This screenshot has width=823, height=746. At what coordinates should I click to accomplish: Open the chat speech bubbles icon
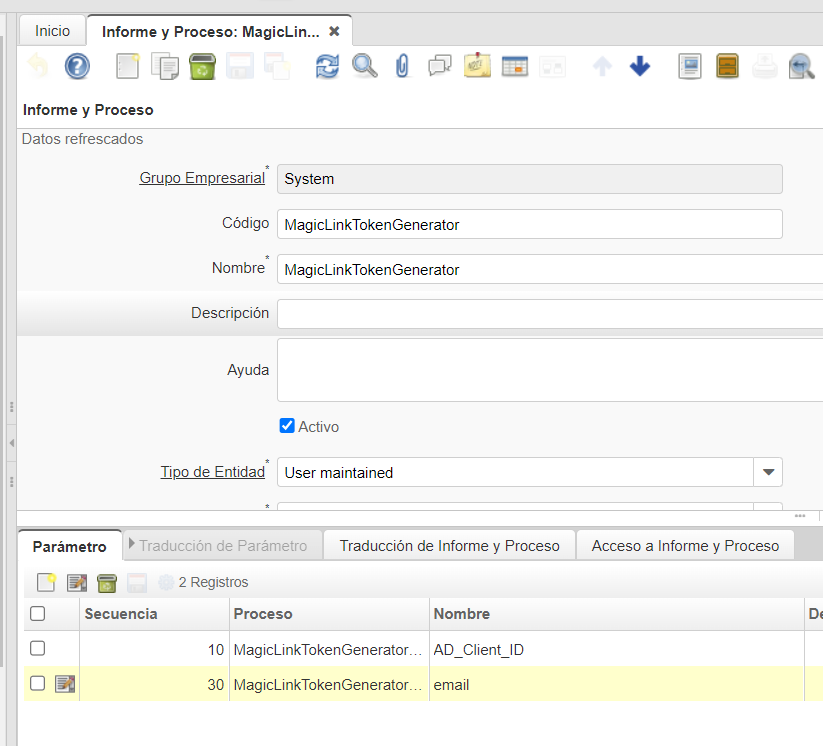click(440, 67)
